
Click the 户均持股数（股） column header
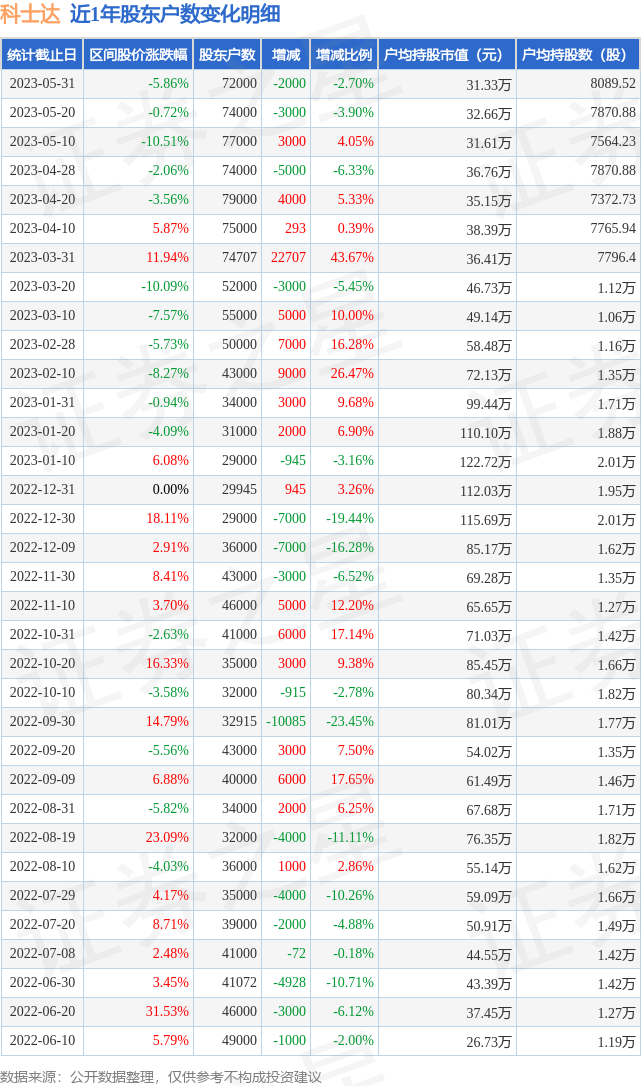point(578,55)
